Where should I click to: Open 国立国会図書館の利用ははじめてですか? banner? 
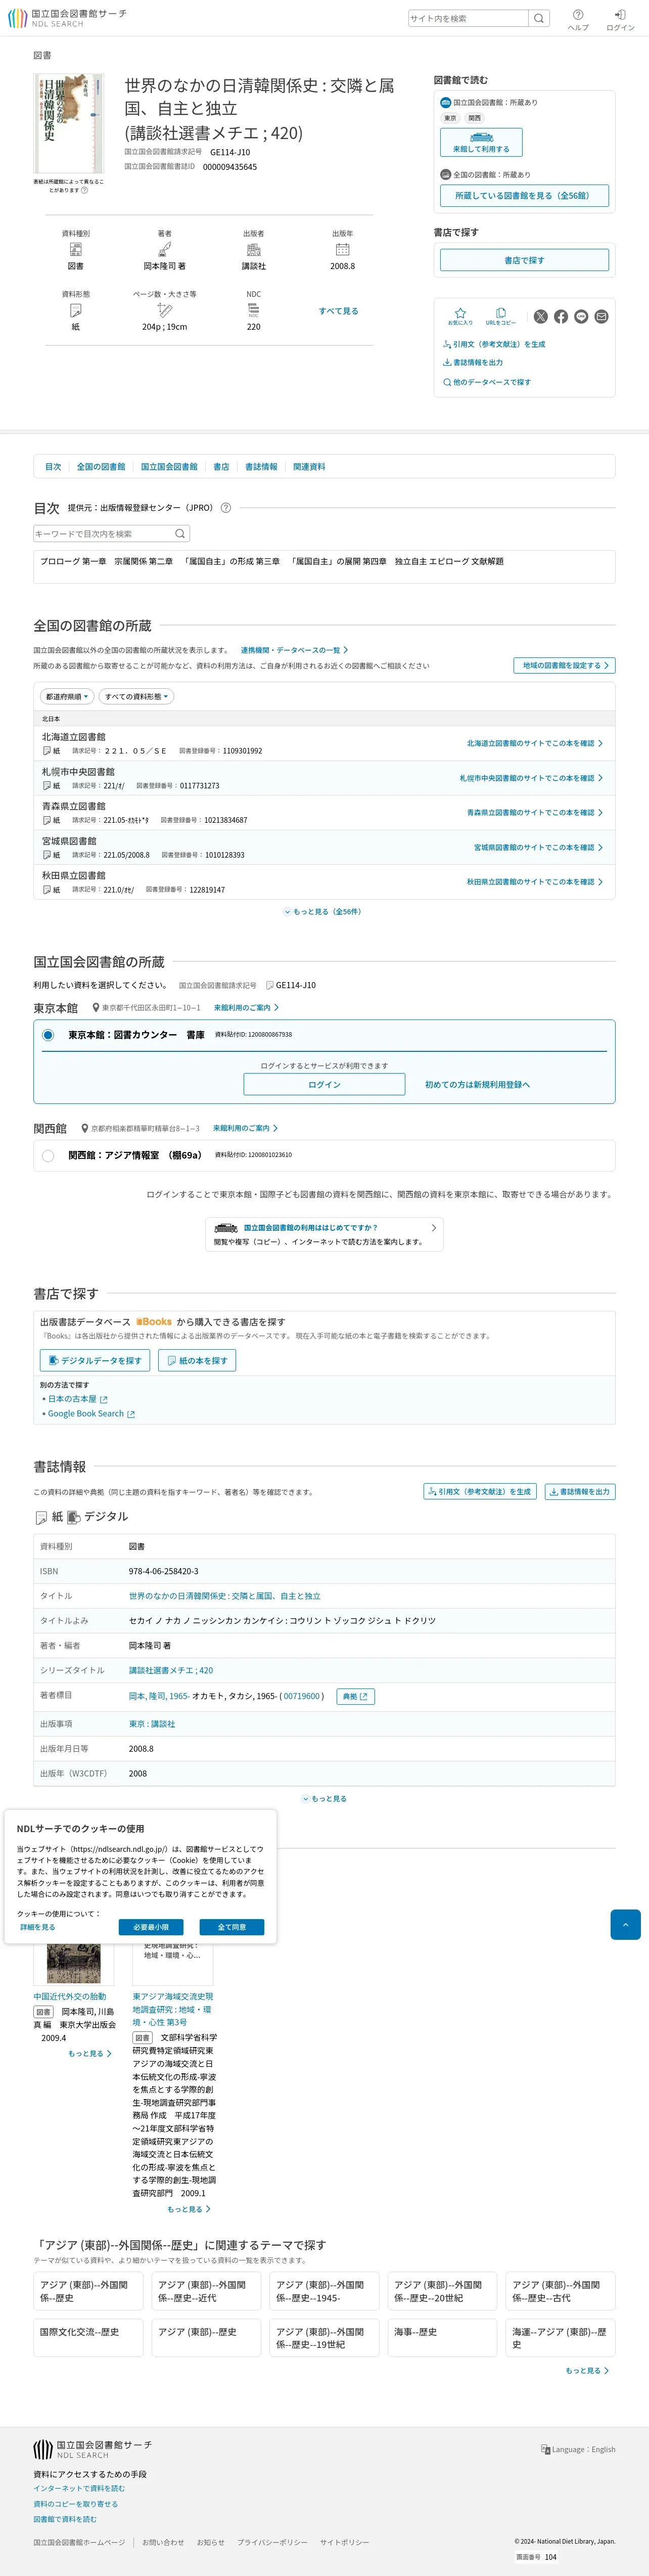click(x=324, y=1234)
